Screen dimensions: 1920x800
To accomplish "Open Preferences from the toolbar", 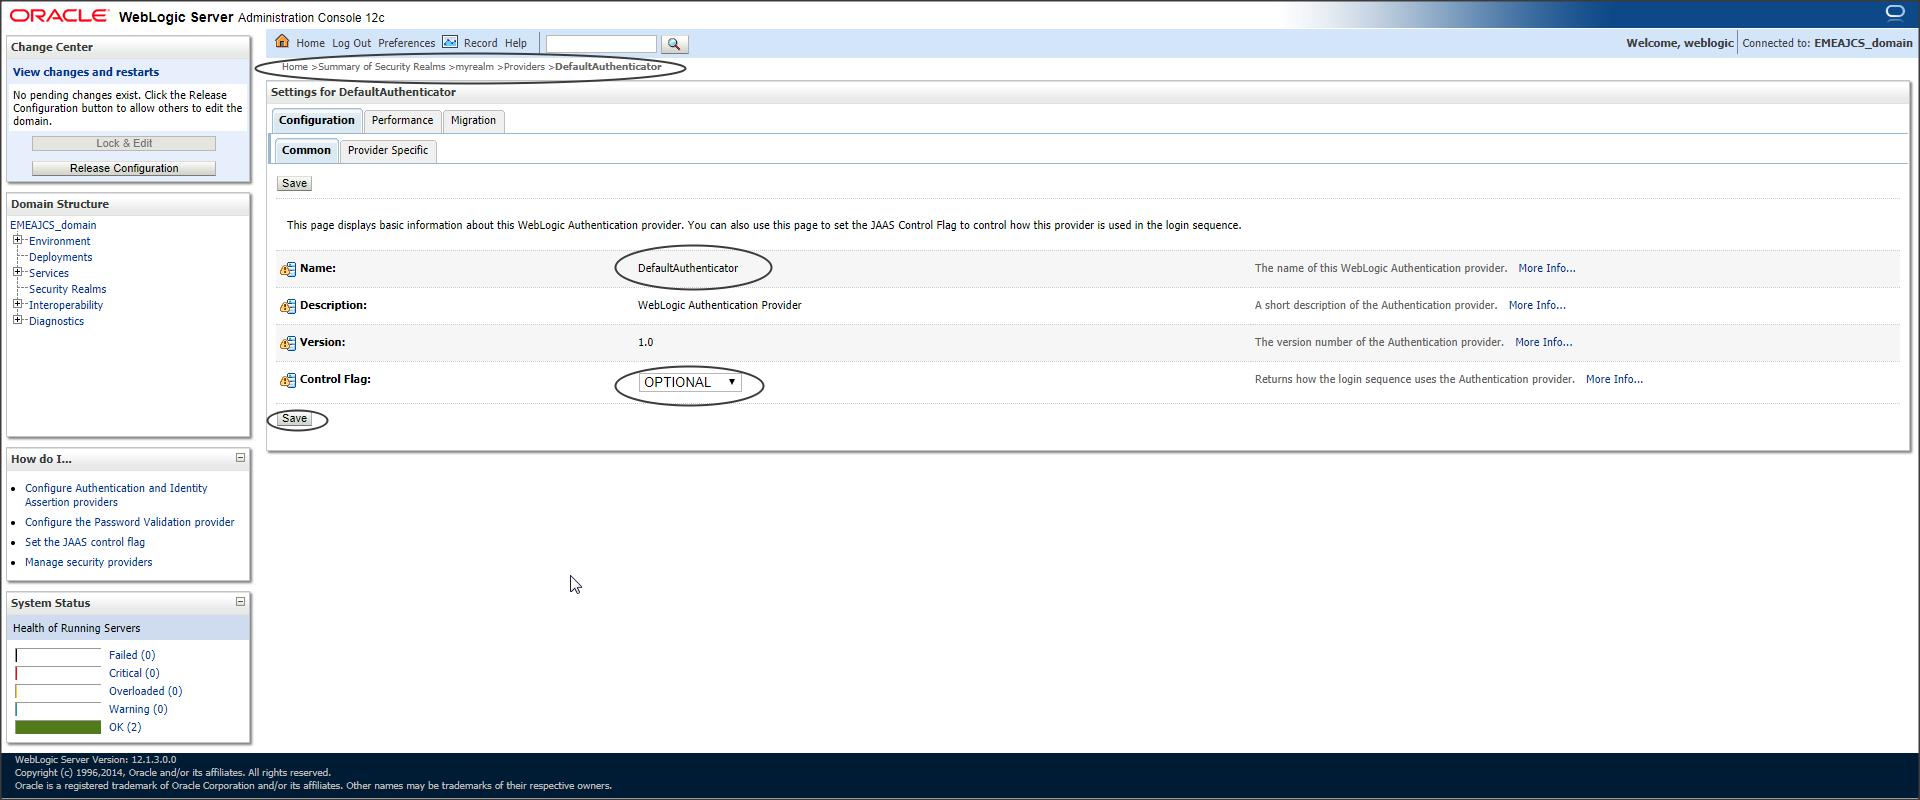I will click(x=406, y=43).
